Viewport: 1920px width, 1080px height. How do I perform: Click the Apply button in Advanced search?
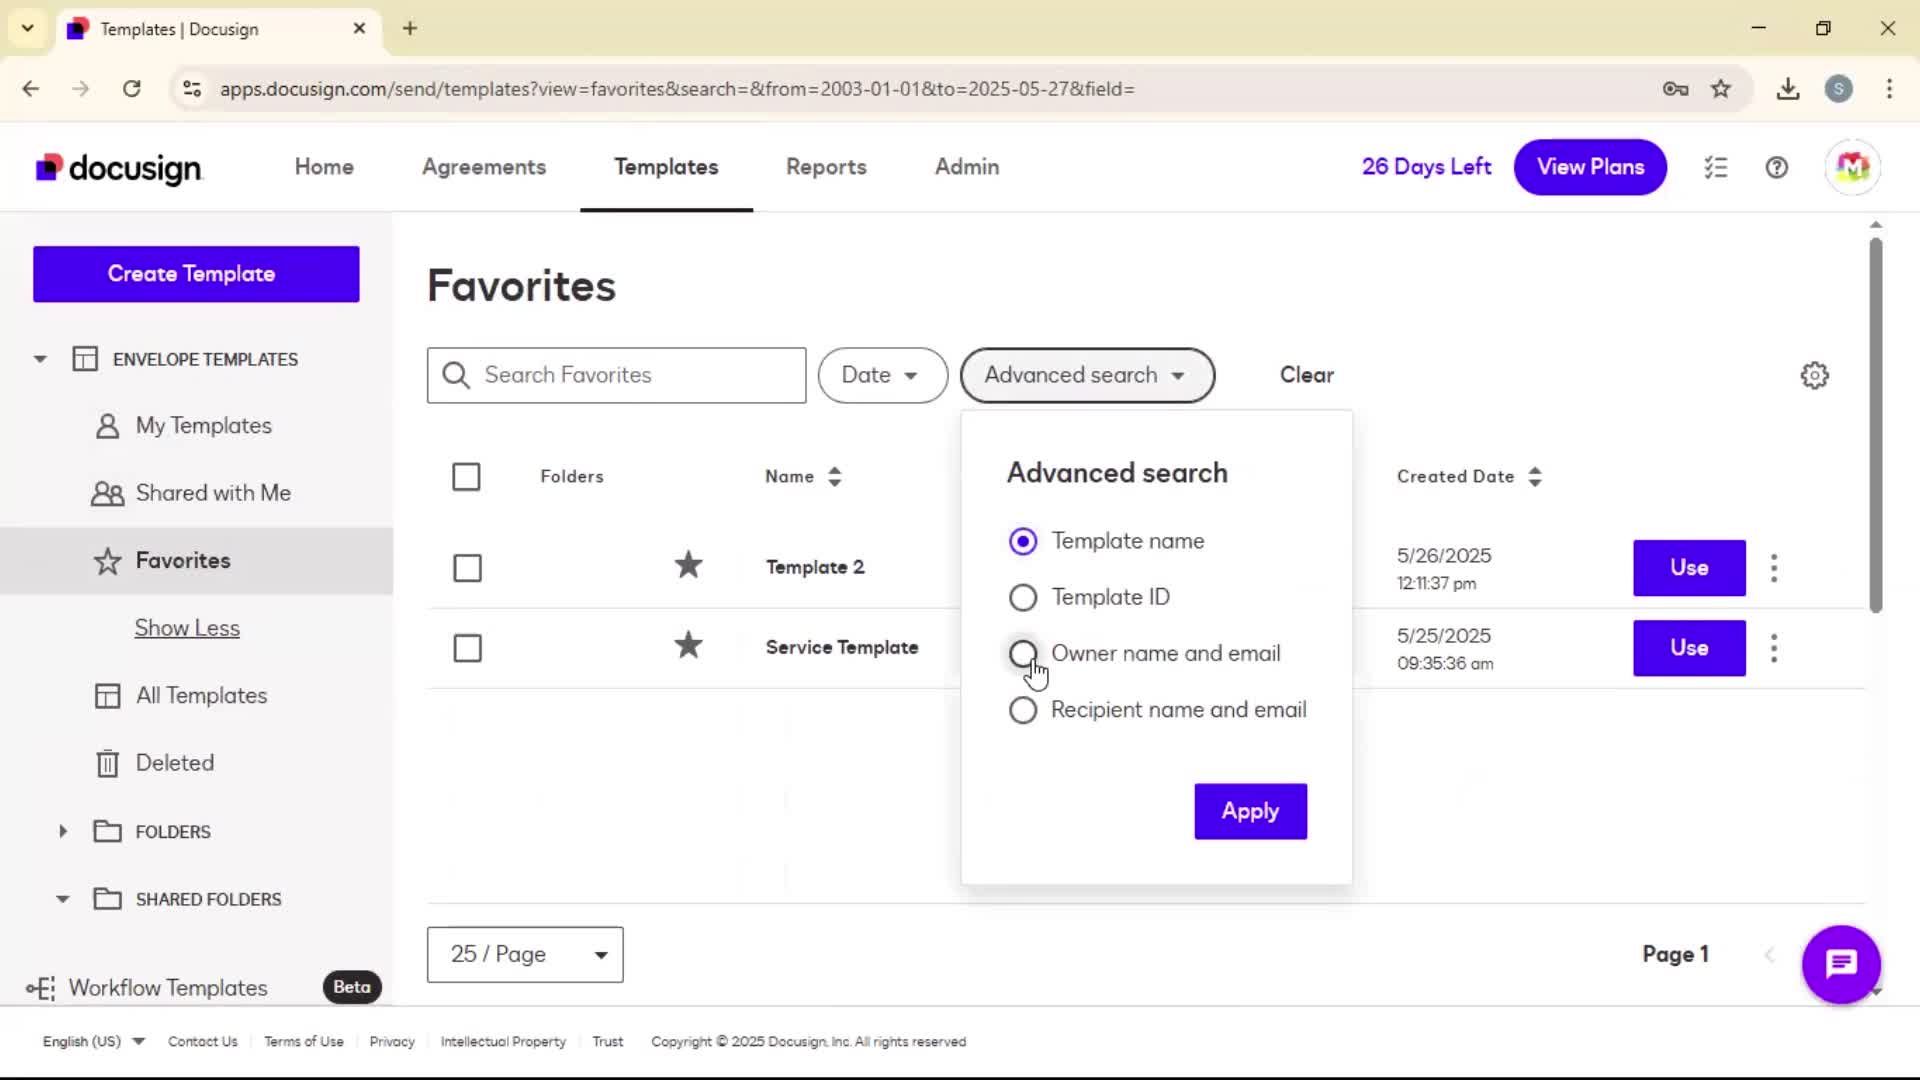(x=1250, y=811)
